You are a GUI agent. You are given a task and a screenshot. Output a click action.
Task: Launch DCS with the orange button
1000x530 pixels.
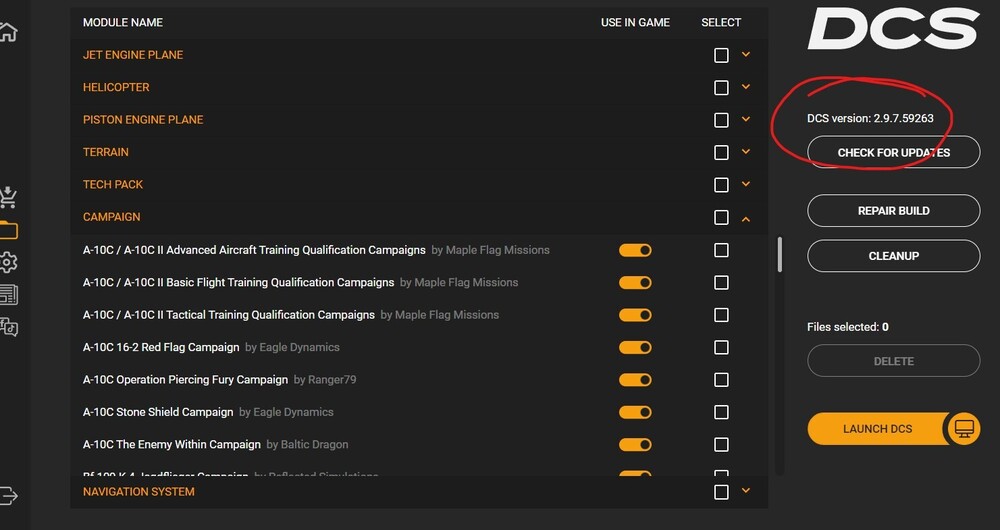(x=878, y=429)
